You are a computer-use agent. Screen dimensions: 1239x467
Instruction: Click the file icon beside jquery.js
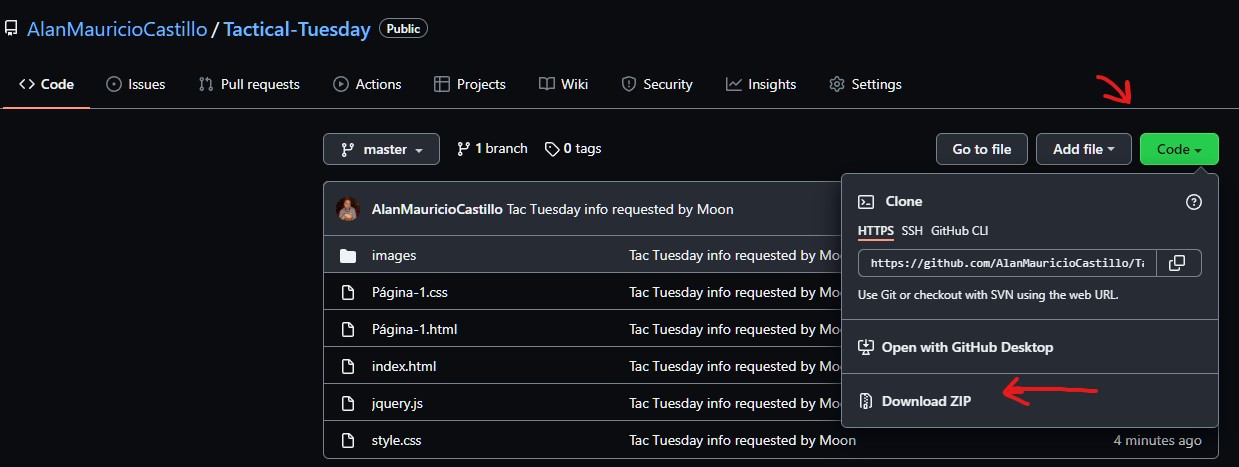pos(348,404)
